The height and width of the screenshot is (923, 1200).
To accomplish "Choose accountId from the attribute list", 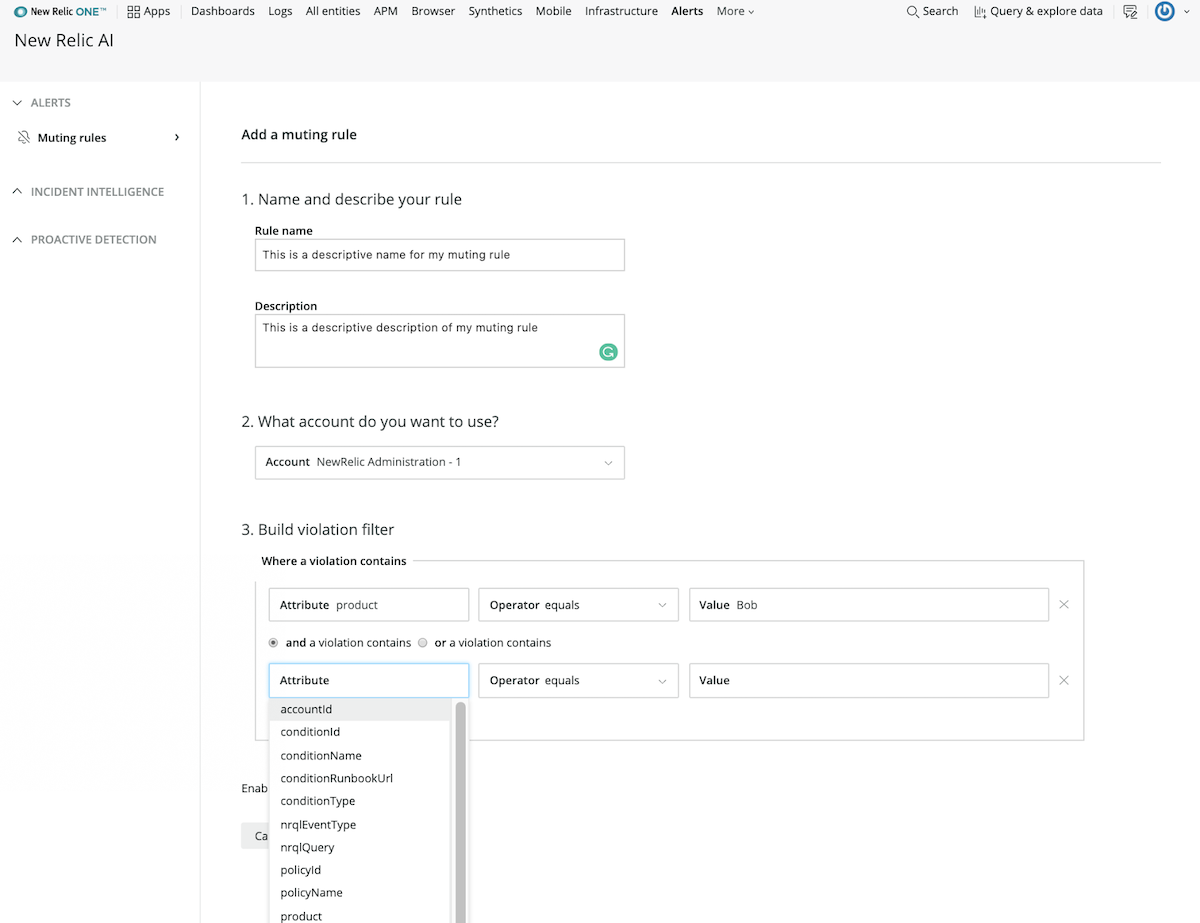I will click(x=360, y=709).
